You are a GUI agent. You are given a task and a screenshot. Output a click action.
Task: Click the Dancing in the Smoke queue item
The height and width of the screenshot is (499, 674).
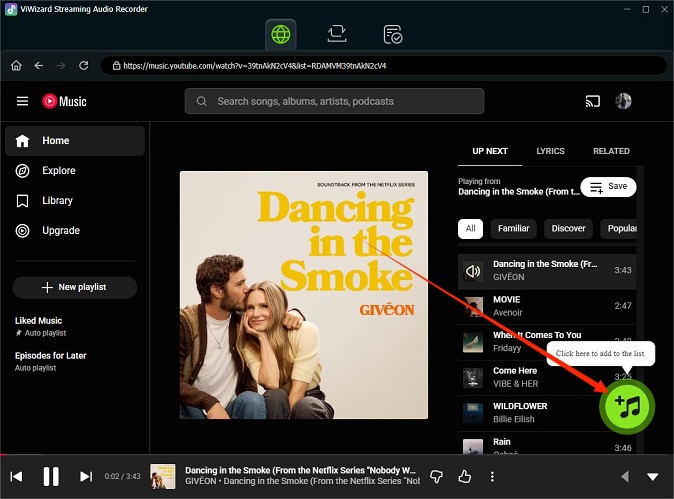coord(547,271)
